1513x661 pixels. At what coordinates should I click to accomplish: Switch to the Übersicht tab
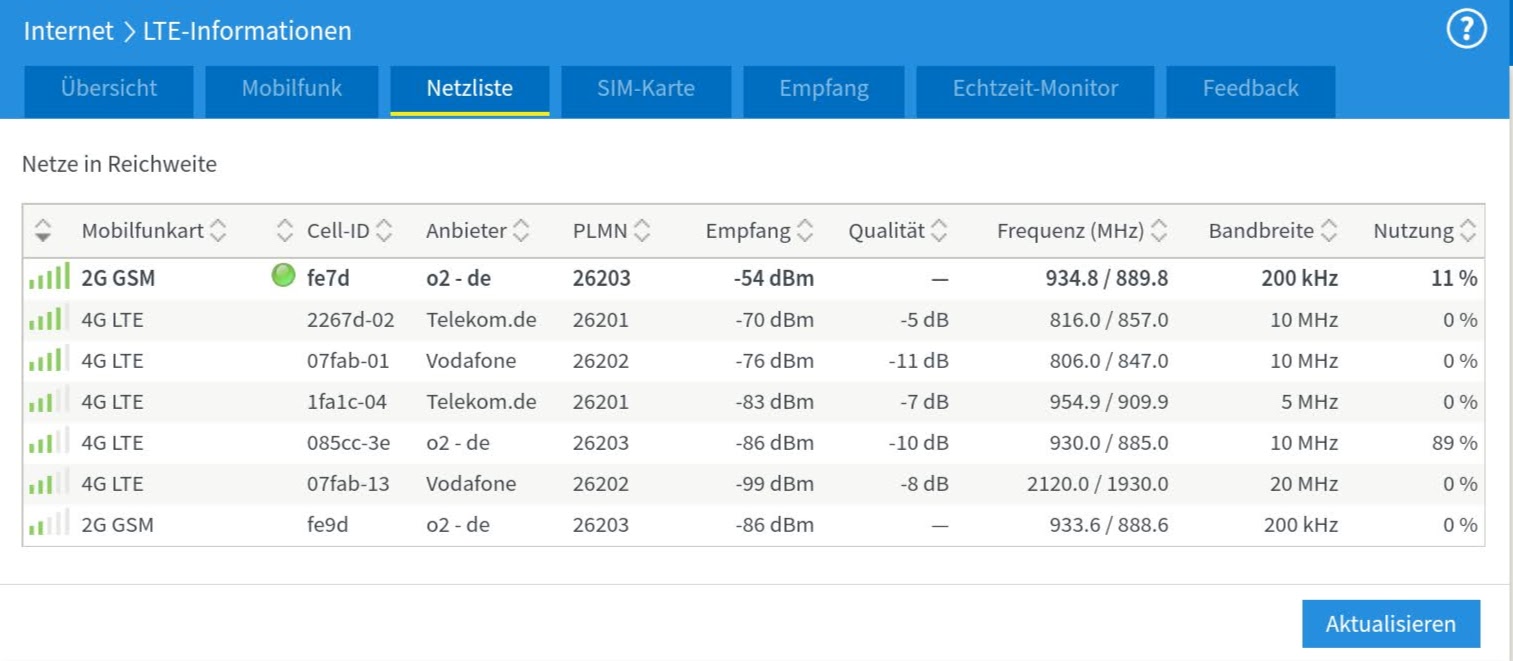(x=108, y=88)
